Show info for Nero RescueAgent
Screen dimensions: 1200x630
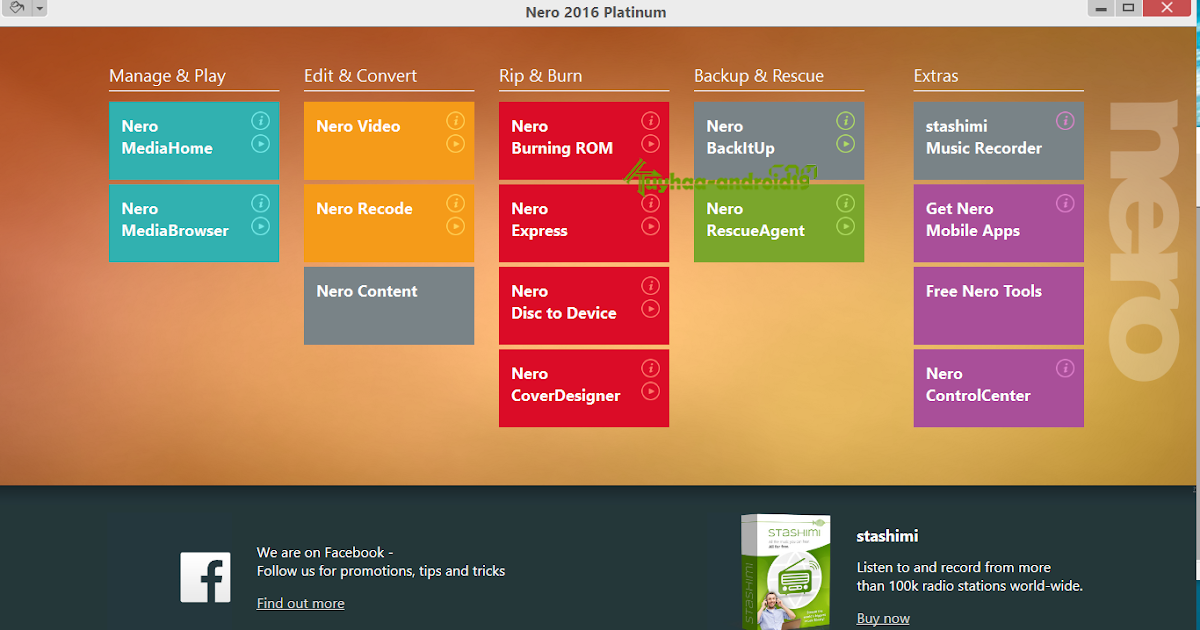pyautogui.click(x=845, y=203)
